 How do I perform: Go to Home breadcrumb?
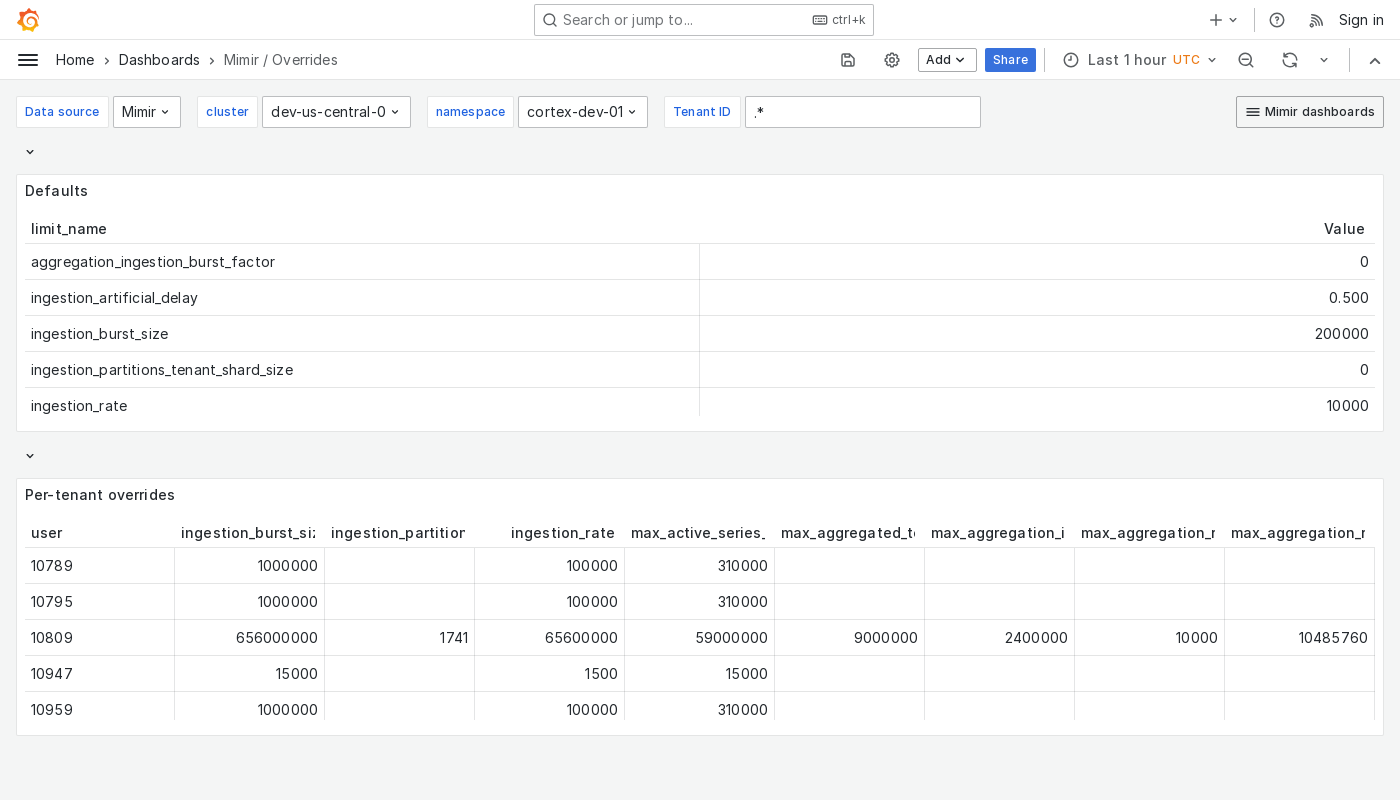pos(75,60)
